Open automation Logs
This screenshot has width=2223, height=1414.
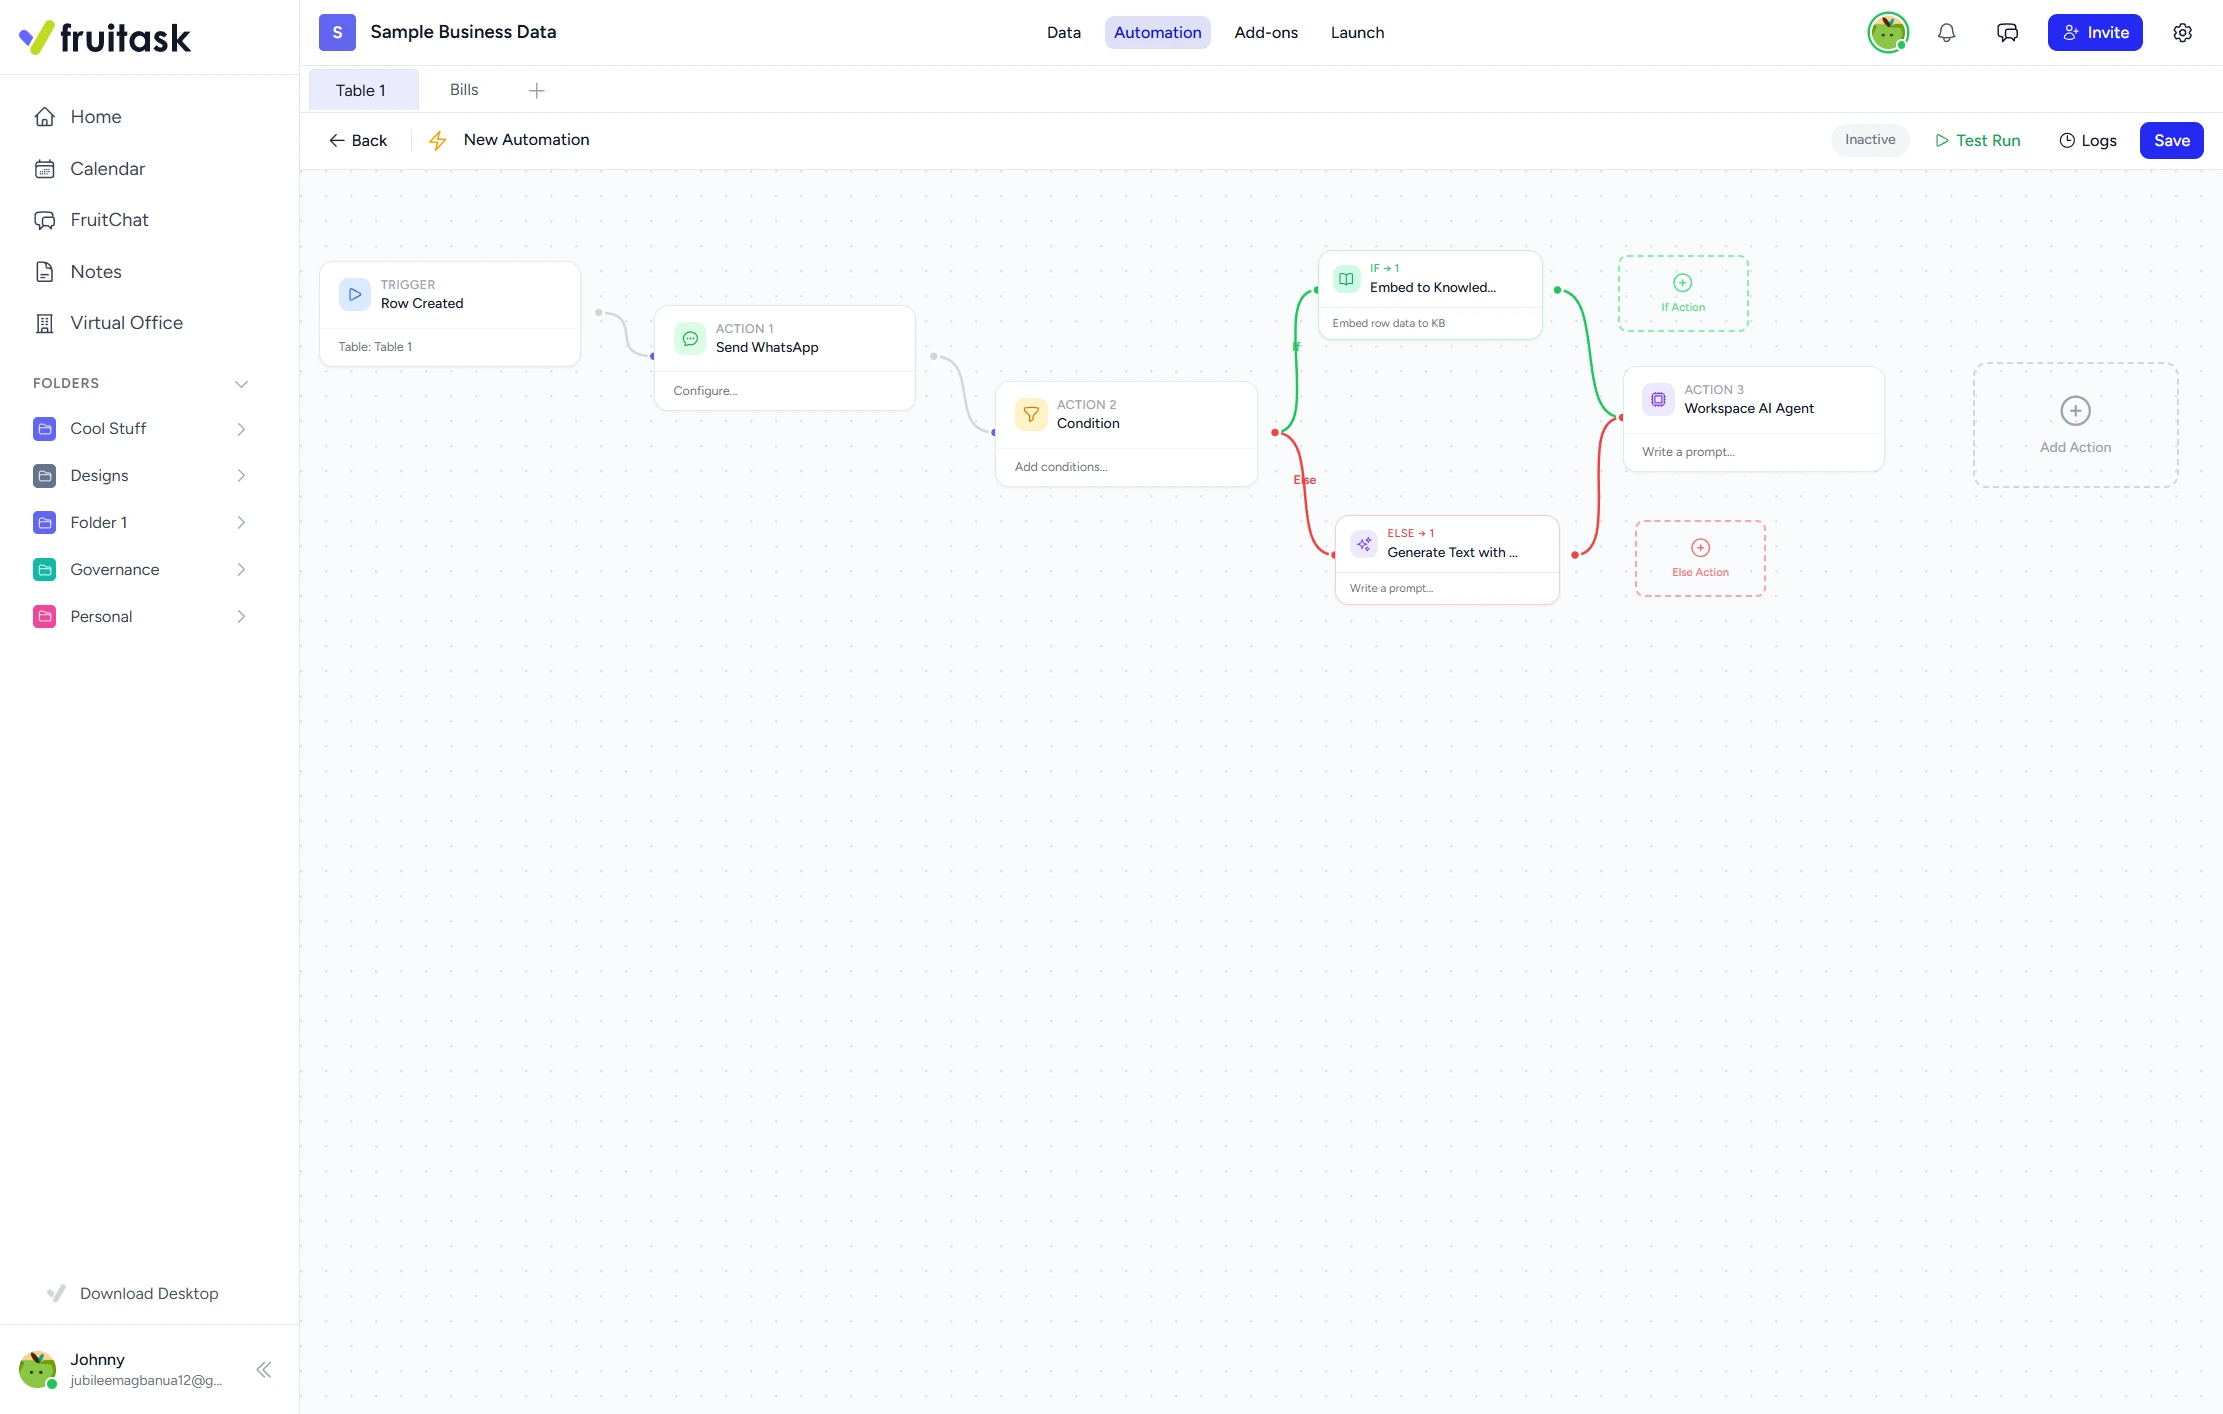click(x=2087, y=141)
